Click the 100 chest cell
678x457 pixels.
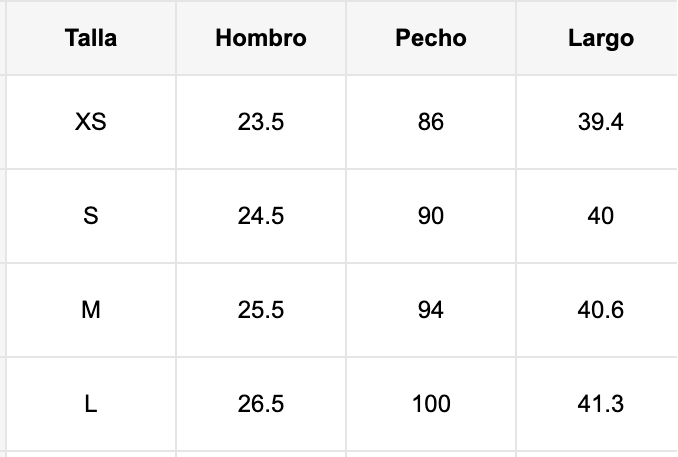pos(431,404)
